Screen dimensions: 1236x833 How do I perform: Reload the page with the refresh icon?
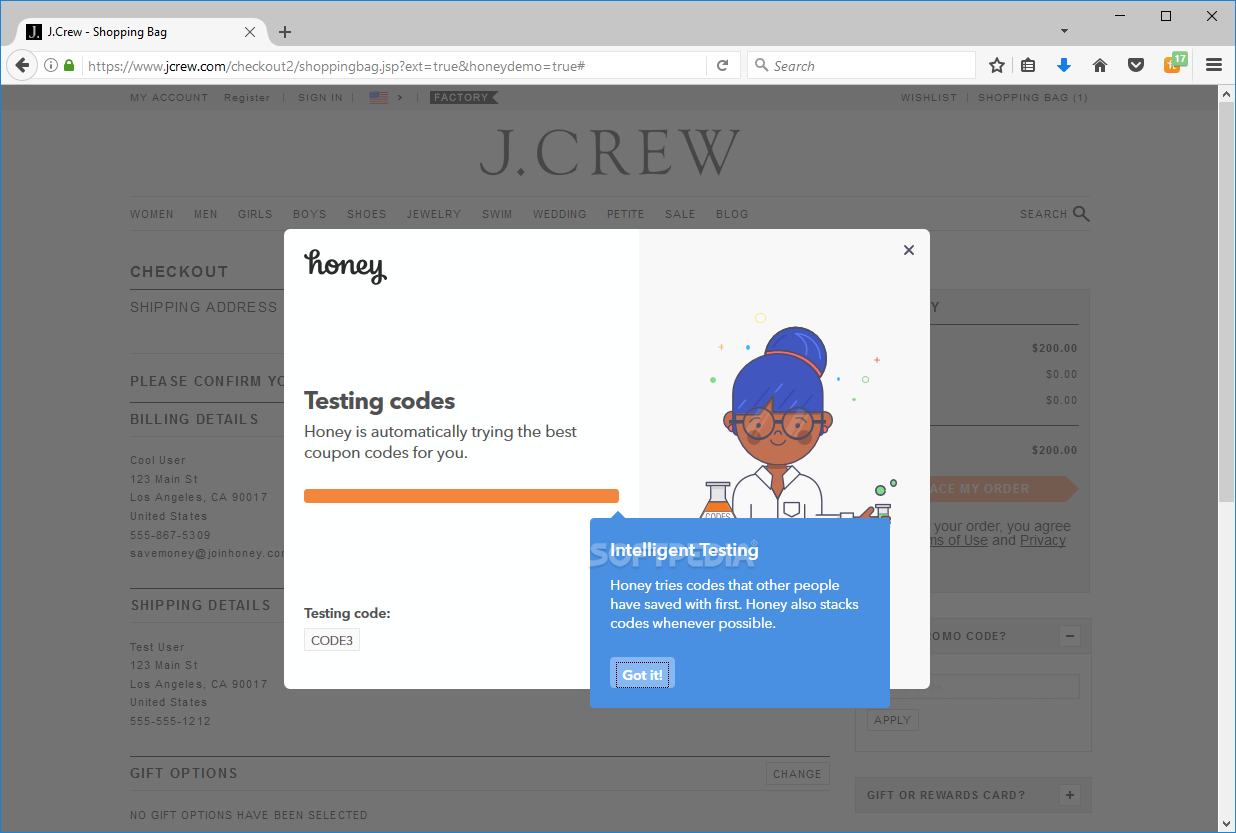pyautogui.click(x=722, y=66)
